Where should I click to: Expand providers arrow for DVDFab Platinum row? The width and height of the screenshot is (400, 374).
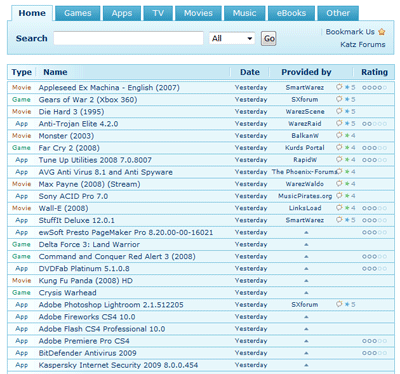(x=306, y=269)
